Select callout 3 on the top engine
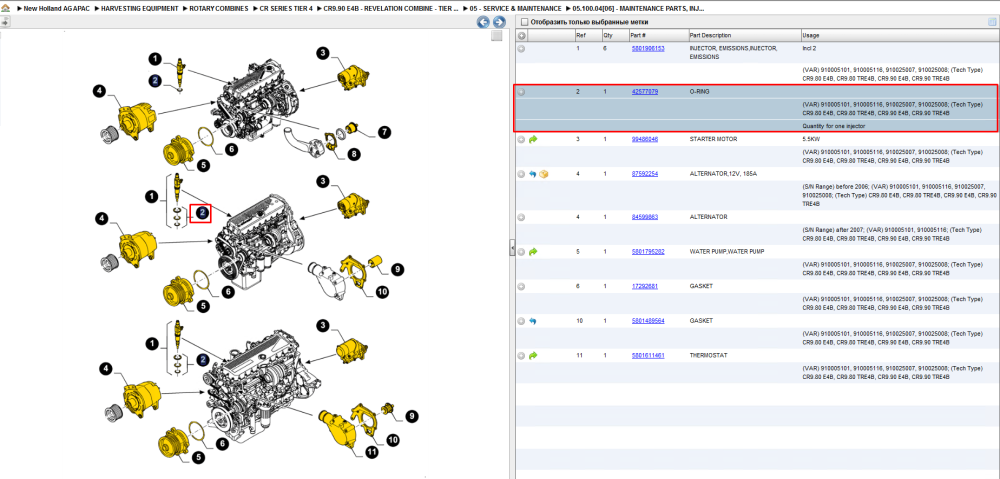Image resolution: width=1000 pixels, height=479 pixels. pos(323,54)
